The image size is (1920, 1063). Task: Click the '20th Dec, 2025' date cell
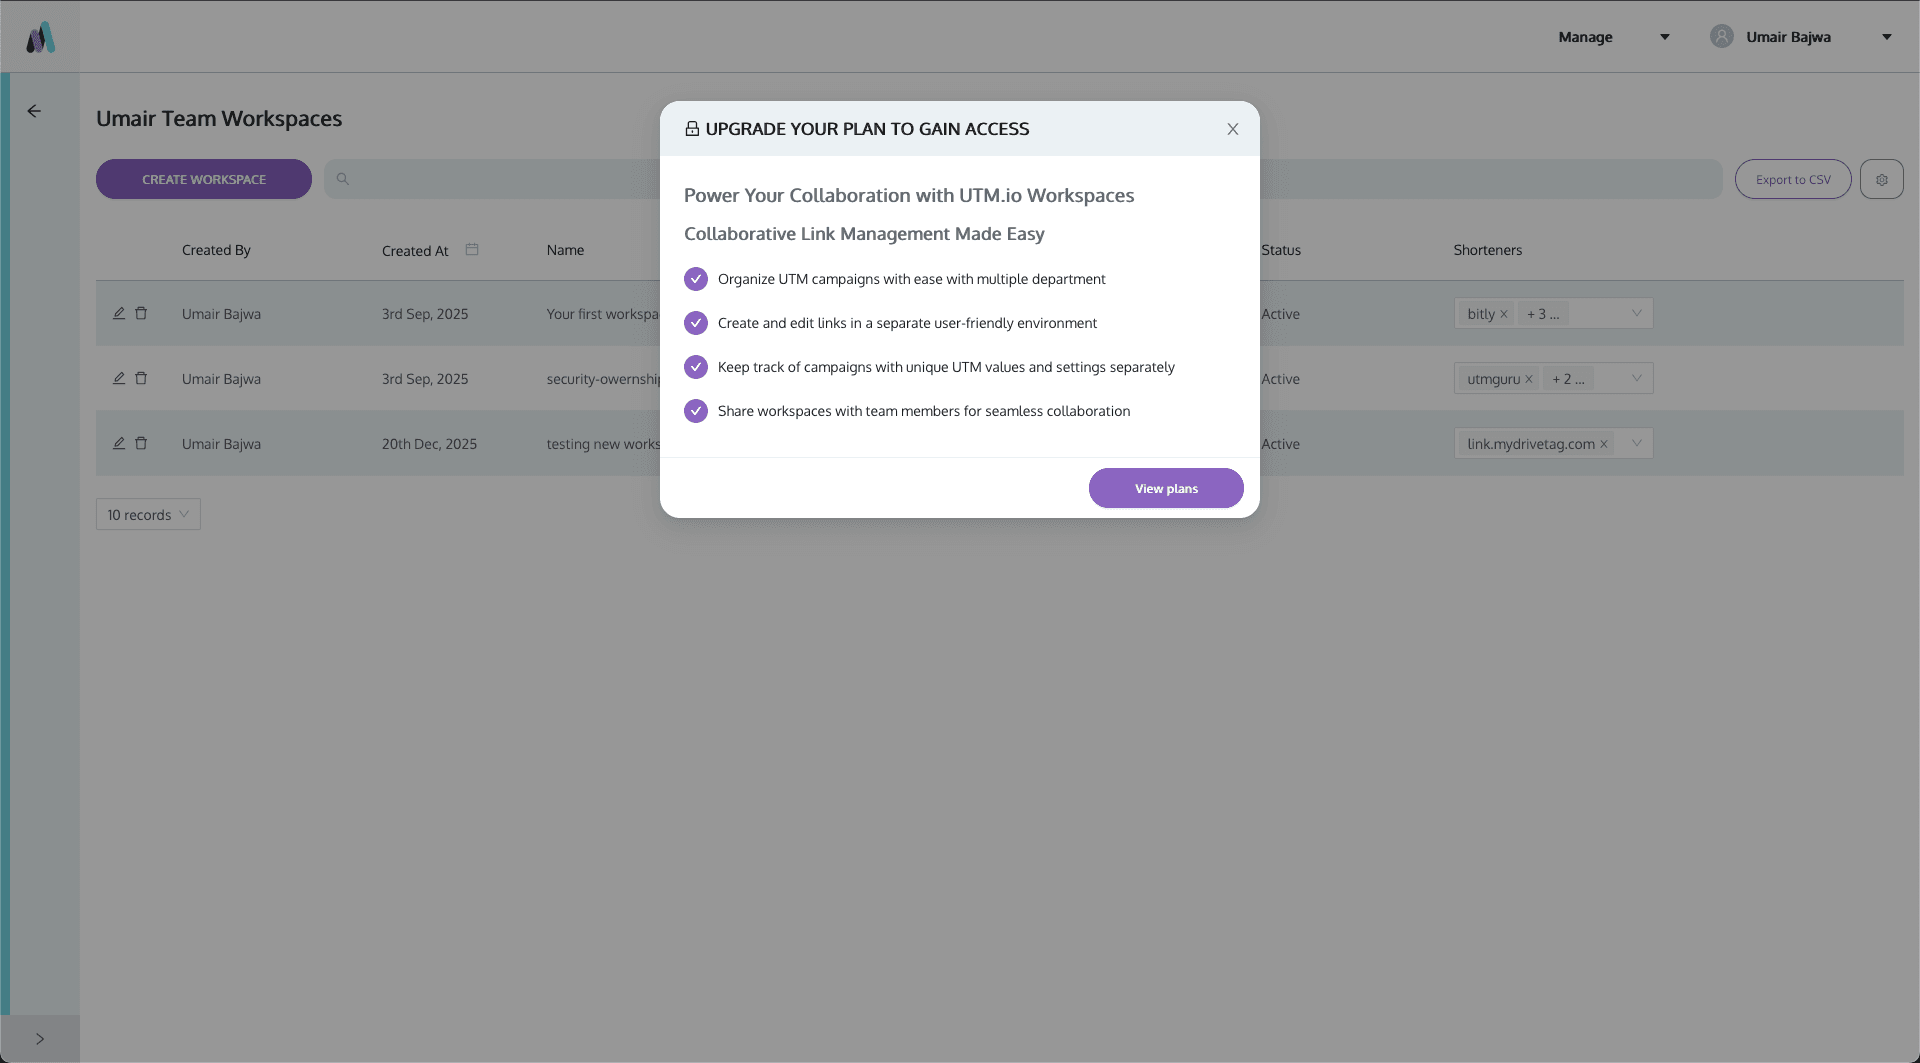[x=429, y=444]
